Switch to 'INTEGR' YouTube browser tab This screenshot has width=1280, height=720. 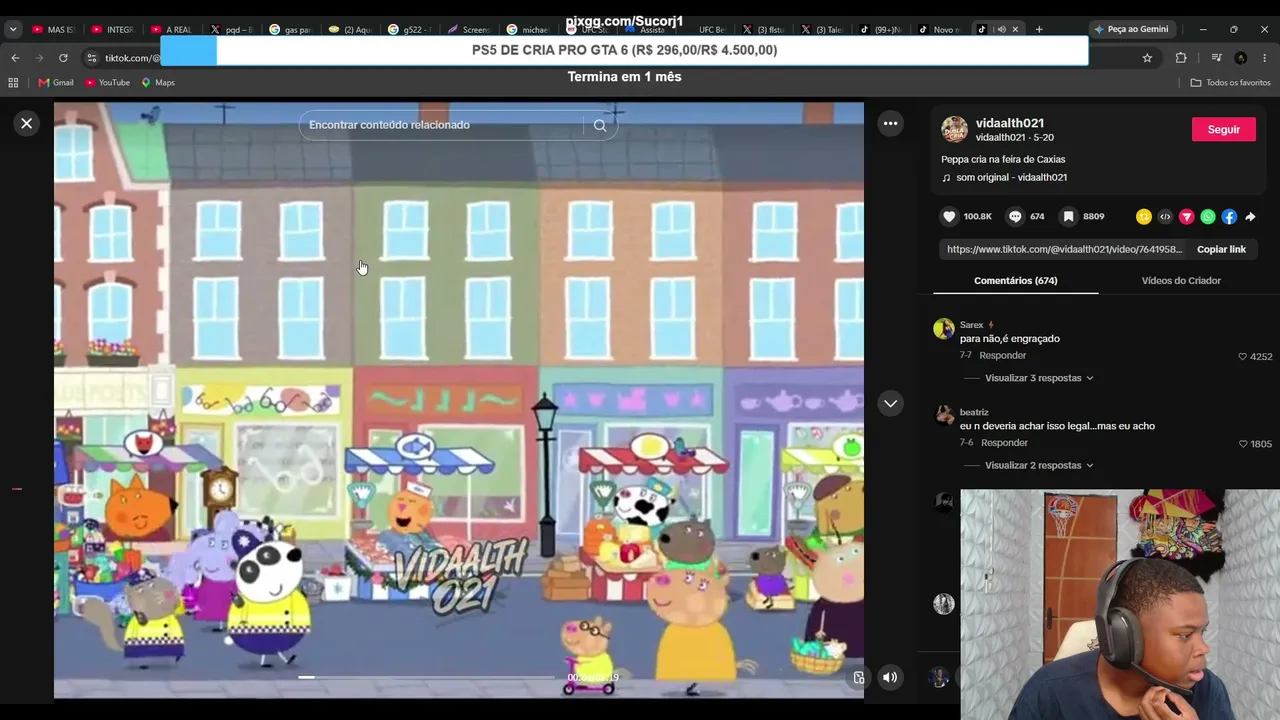(x=113, y=29)
